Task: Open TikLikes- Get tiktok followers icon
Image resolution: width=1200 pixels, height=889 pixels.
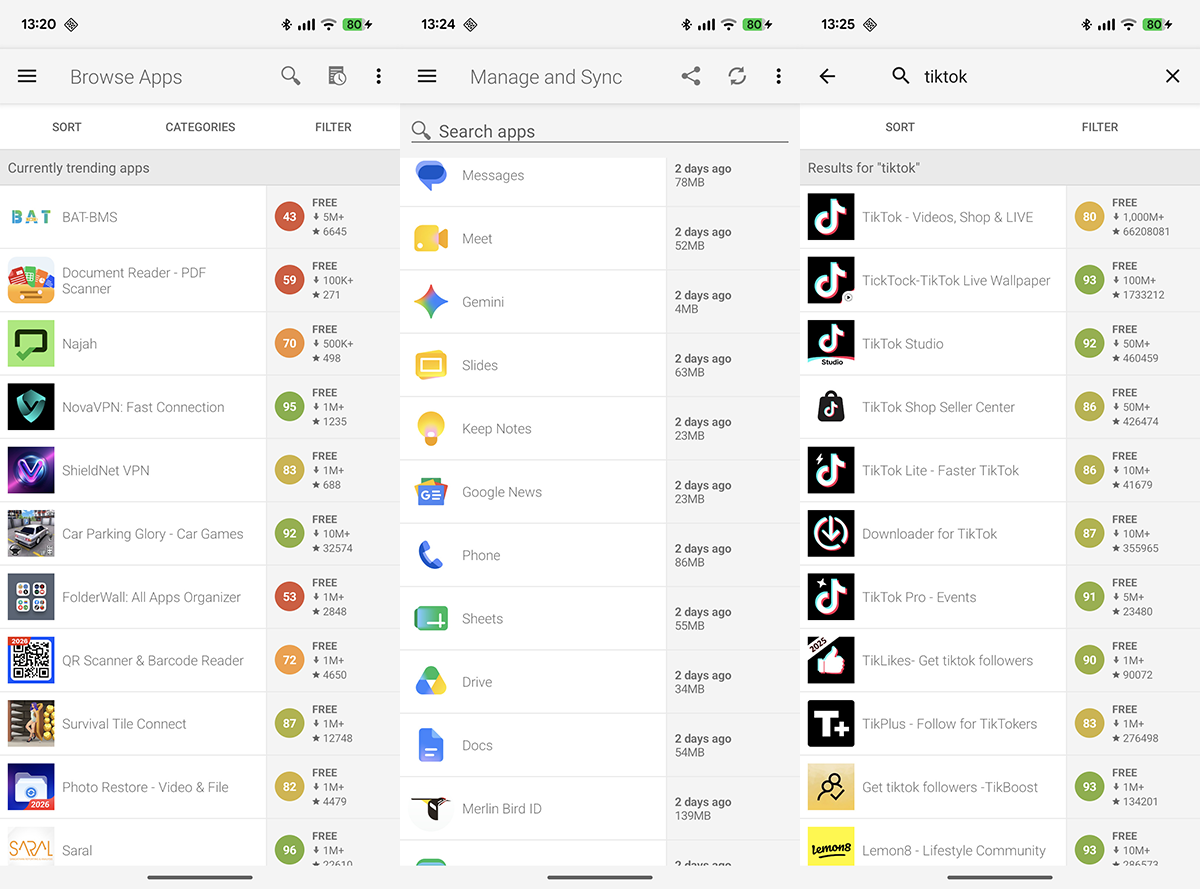Action: (831, 660)
